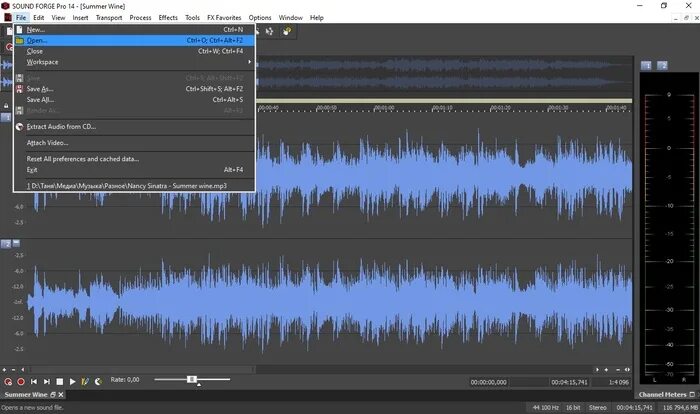Viewport: 700px width, 414px height.
Task: Click time zoom out minus at bottom-right
Action: click(x=618, y=370)
